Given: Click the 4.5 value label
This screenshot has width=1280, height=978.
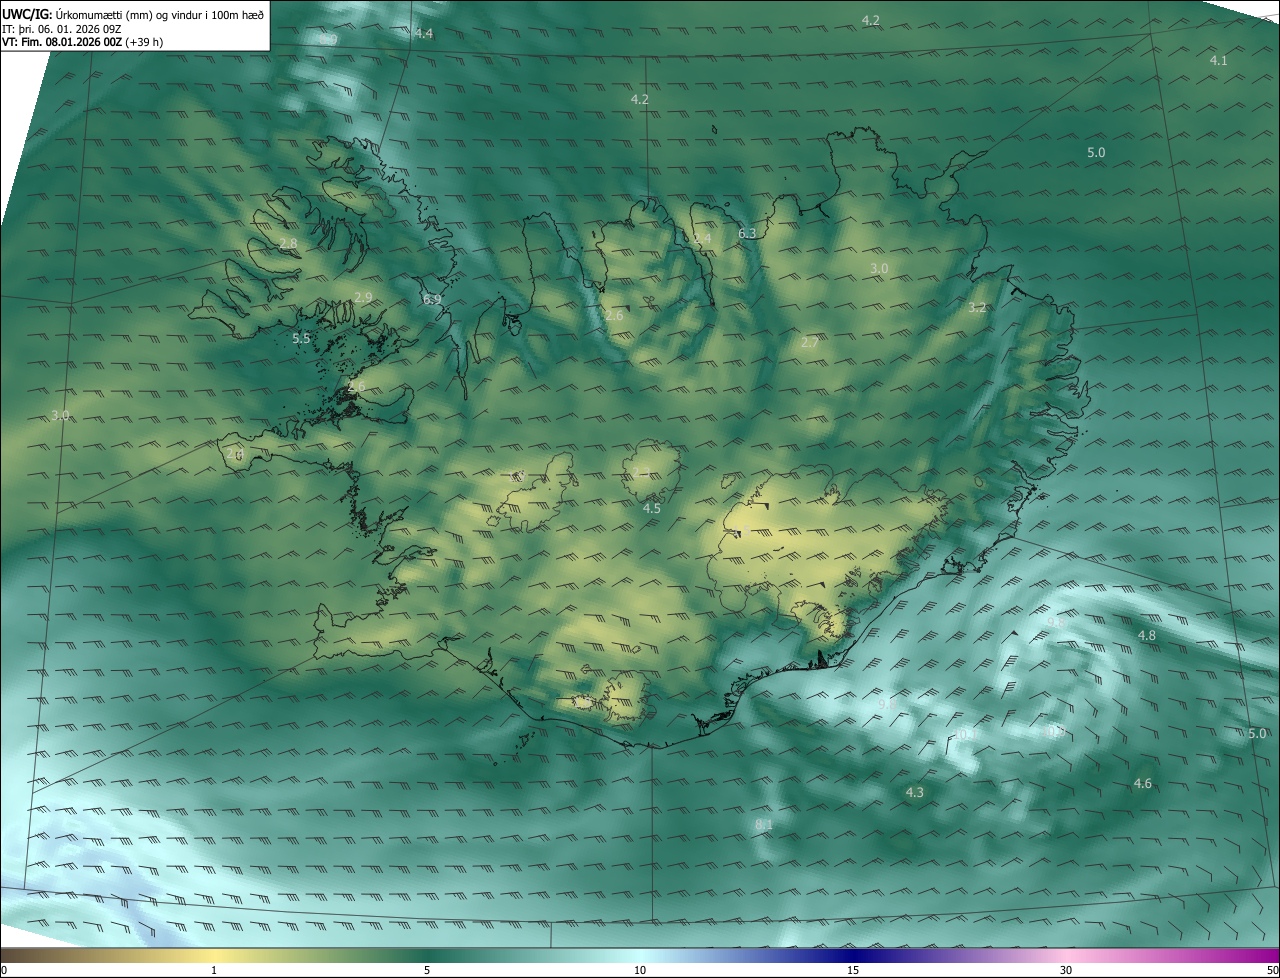Looking at the screenshot, I should point(651,509).
